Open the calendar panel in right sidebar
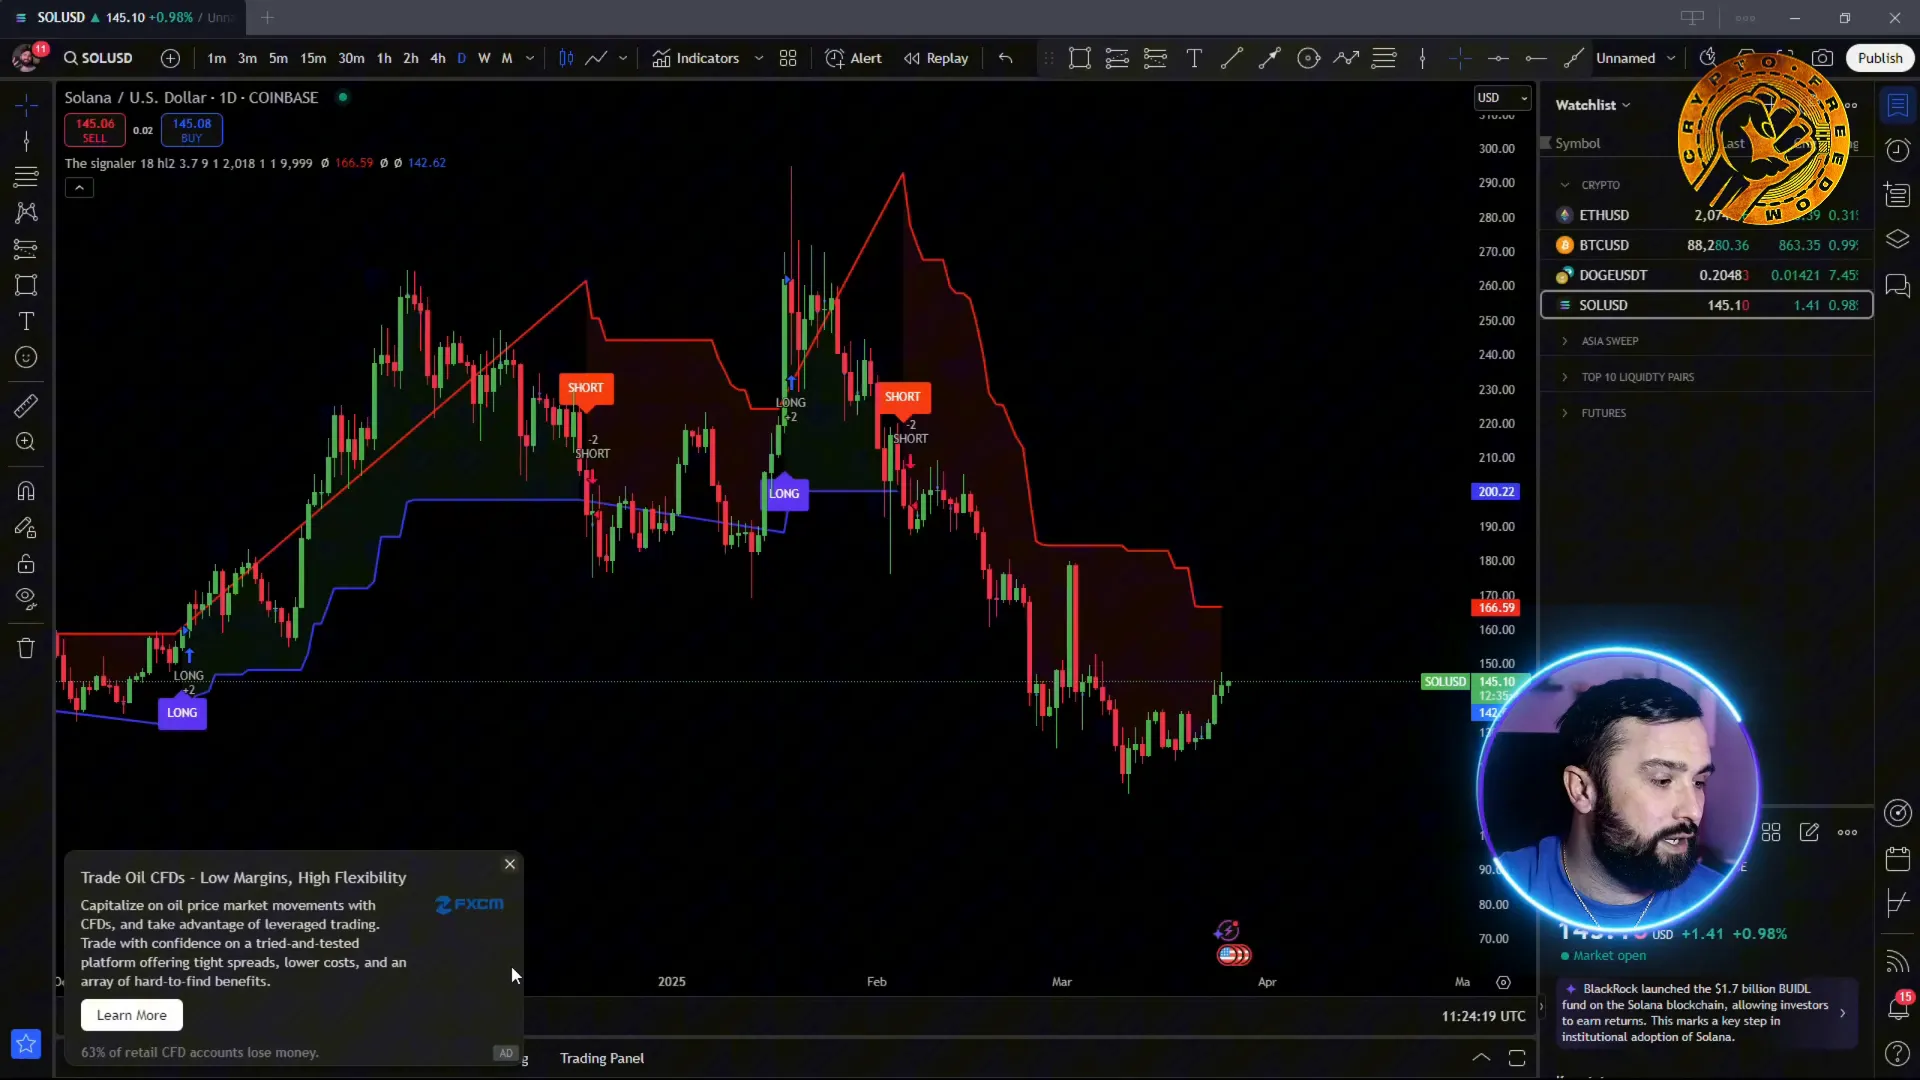This screenshot has width=1920, height=1080. click(1897, 858)
